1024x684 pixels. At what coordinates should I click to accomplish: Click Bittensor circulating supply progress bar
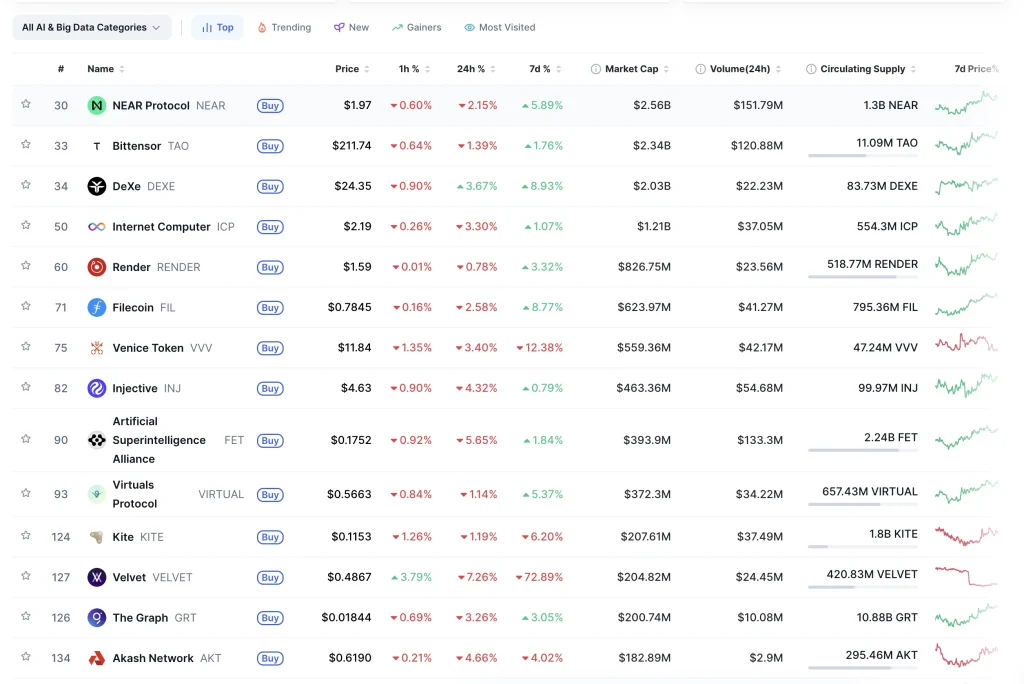point(863,155)
